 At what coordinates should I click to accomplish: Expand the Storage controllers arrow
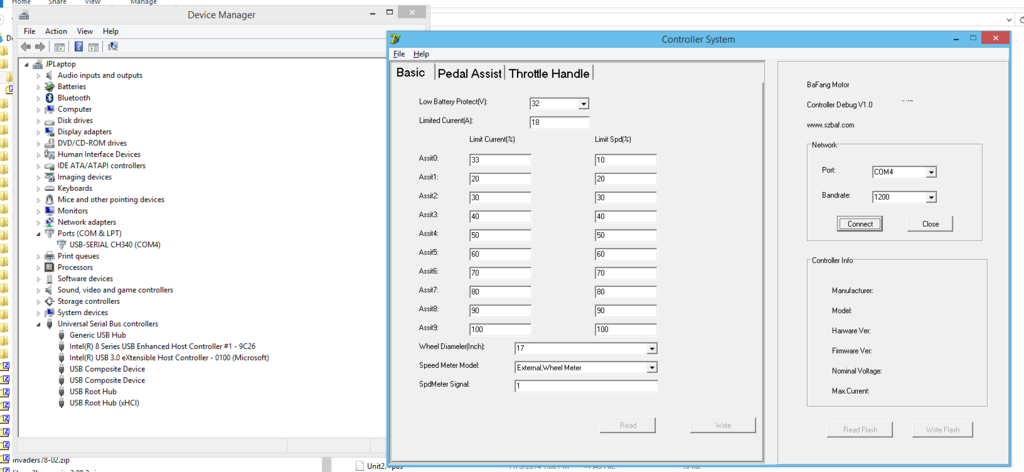click(x=39, y=302)
